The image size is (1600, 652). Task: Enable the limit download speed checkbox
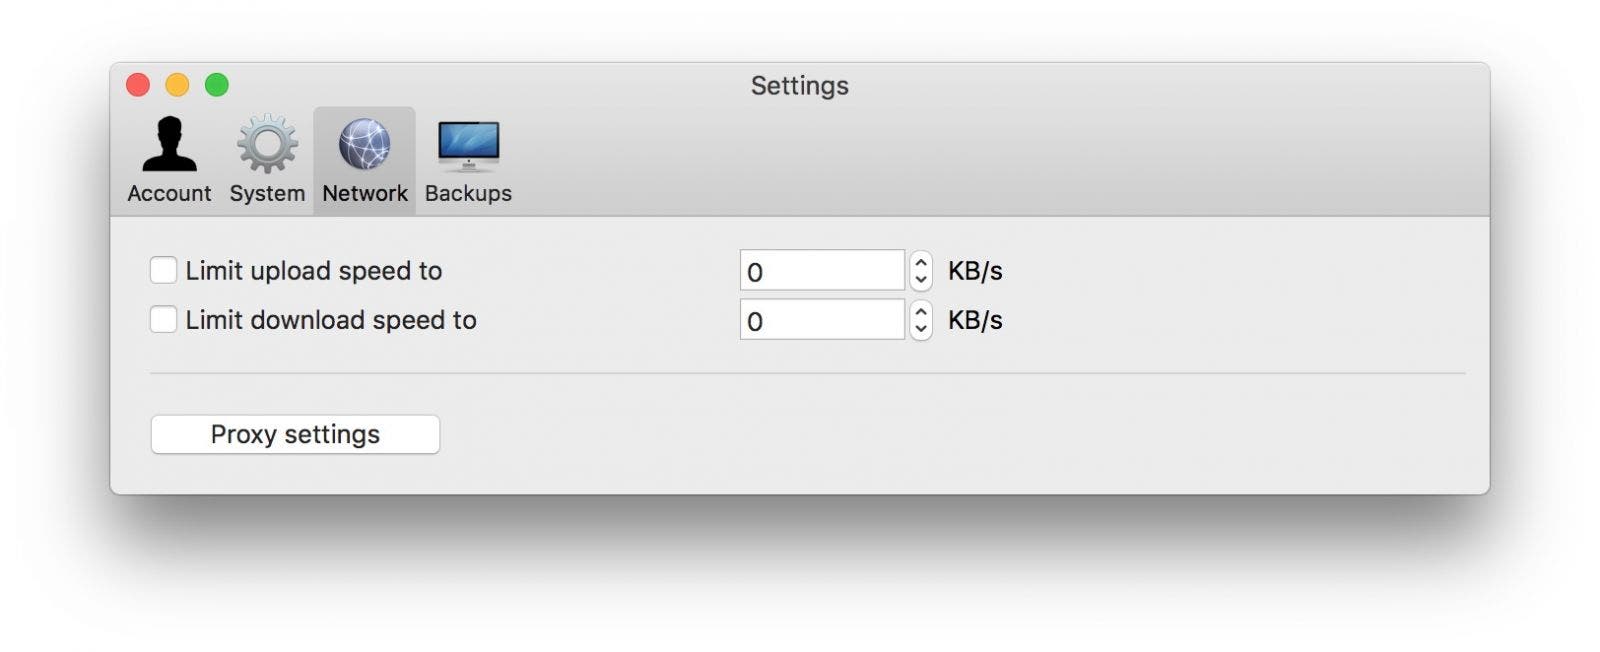tap(163, 319)
